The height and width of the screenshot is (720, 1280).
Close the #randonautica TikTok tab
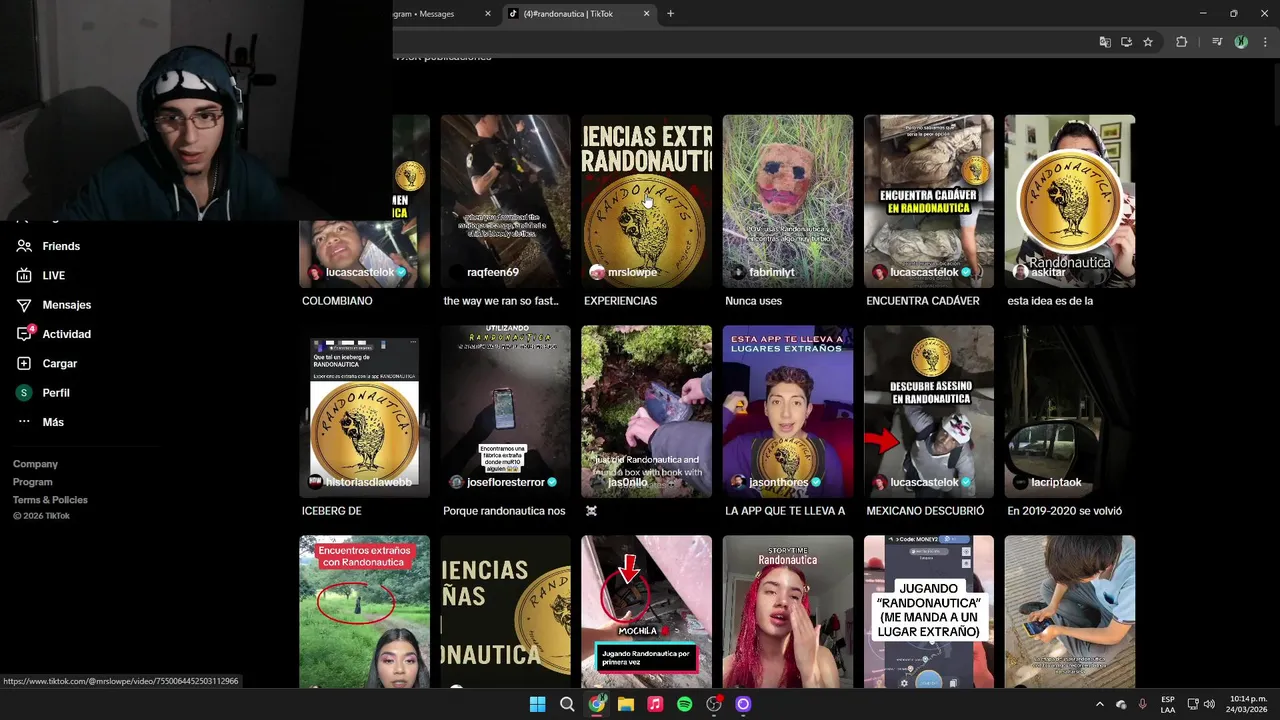646,14
